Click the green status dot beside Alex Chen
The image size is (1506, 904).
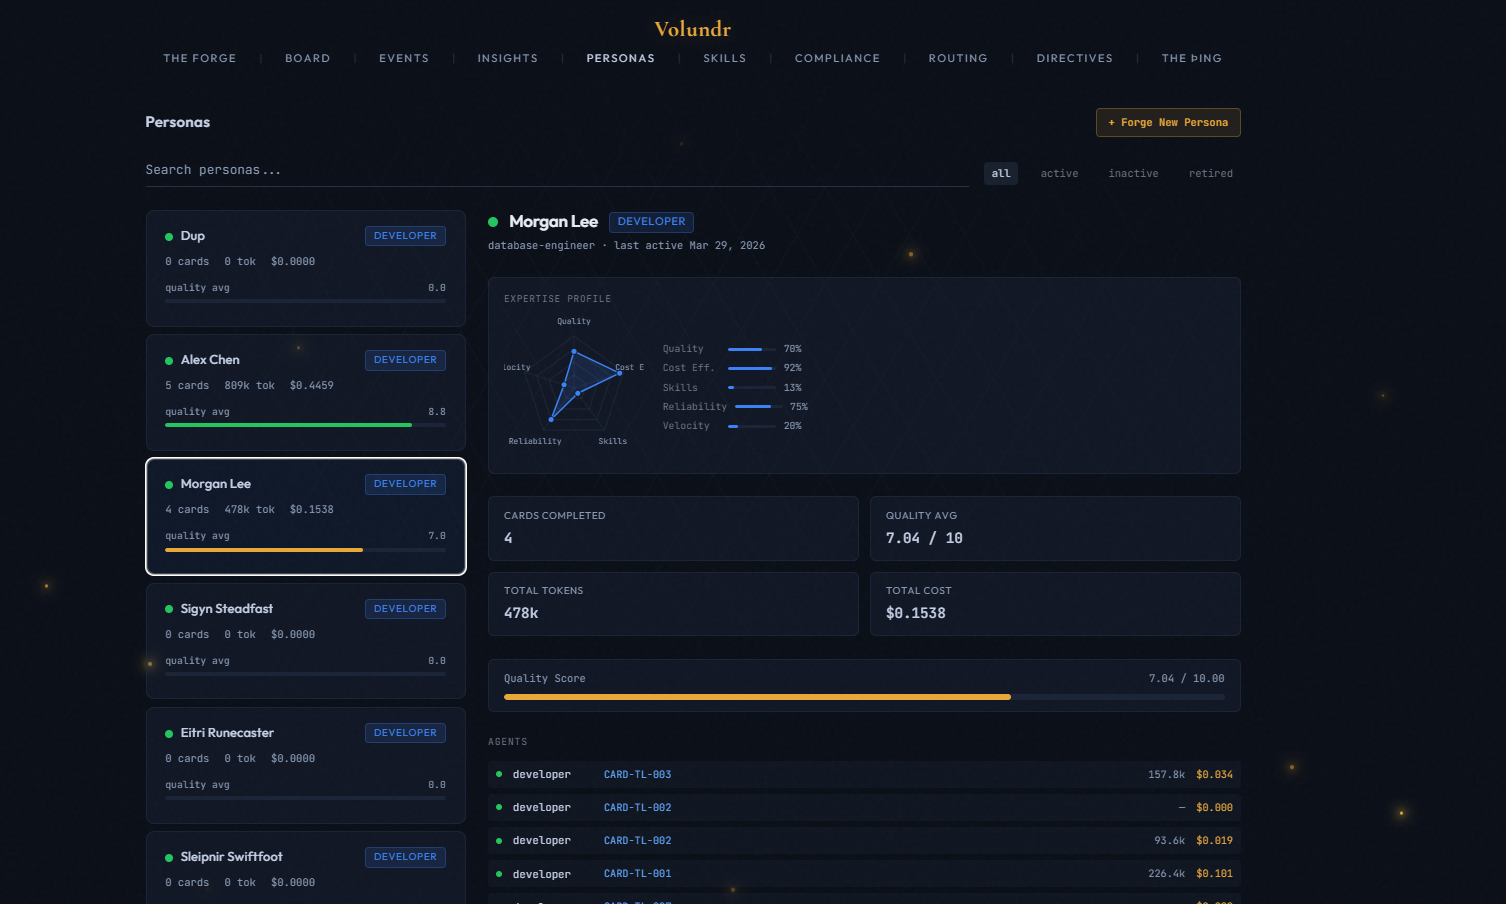[x=169, y=361]
